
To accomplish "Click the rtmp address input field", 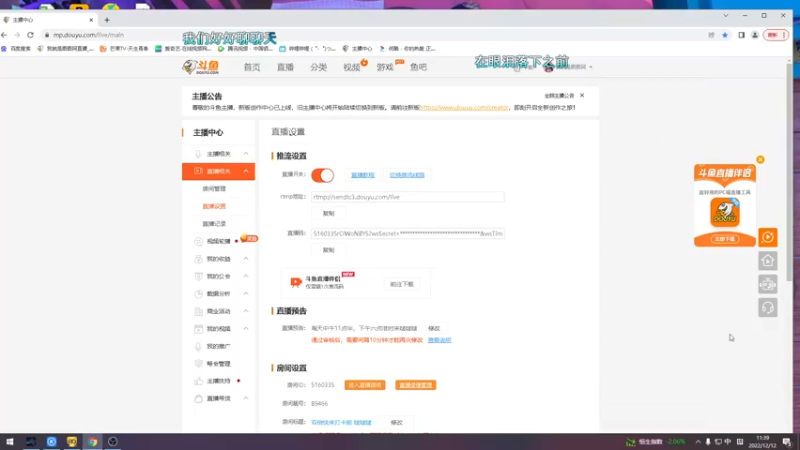I will tap(408, 197).
